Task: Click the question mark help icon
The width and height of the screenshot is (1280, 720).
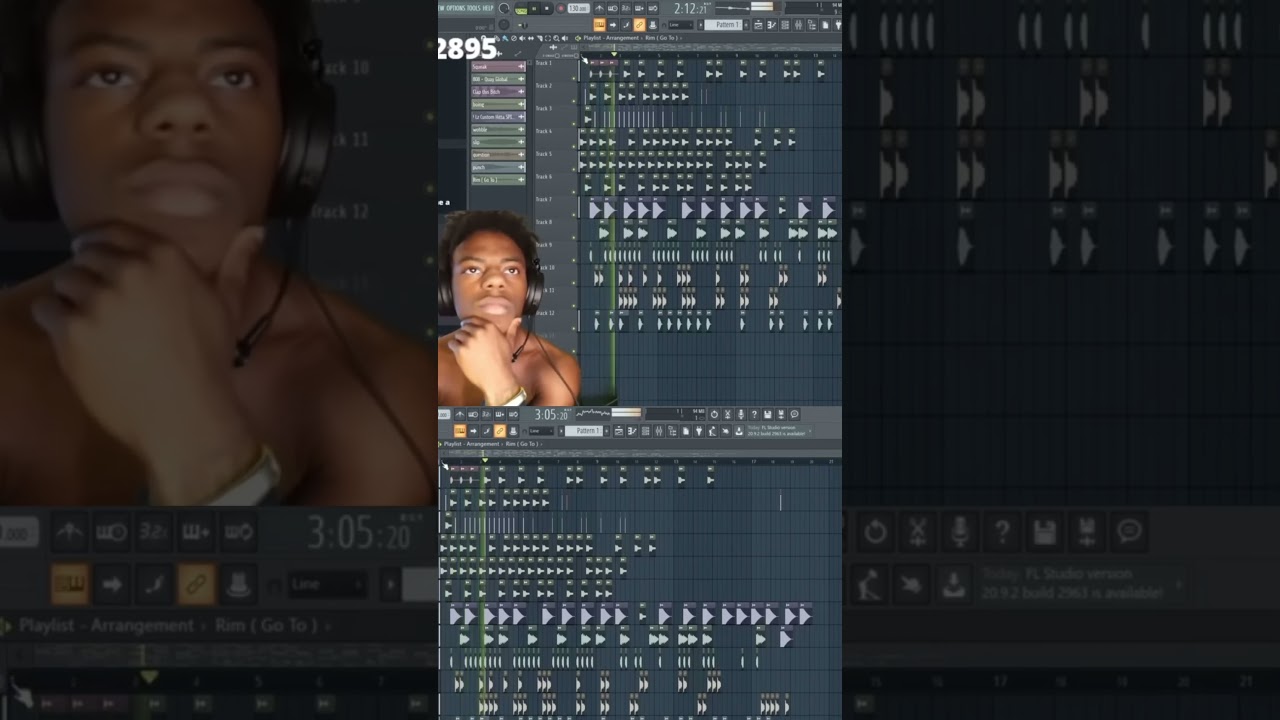Action: (754, 414)
